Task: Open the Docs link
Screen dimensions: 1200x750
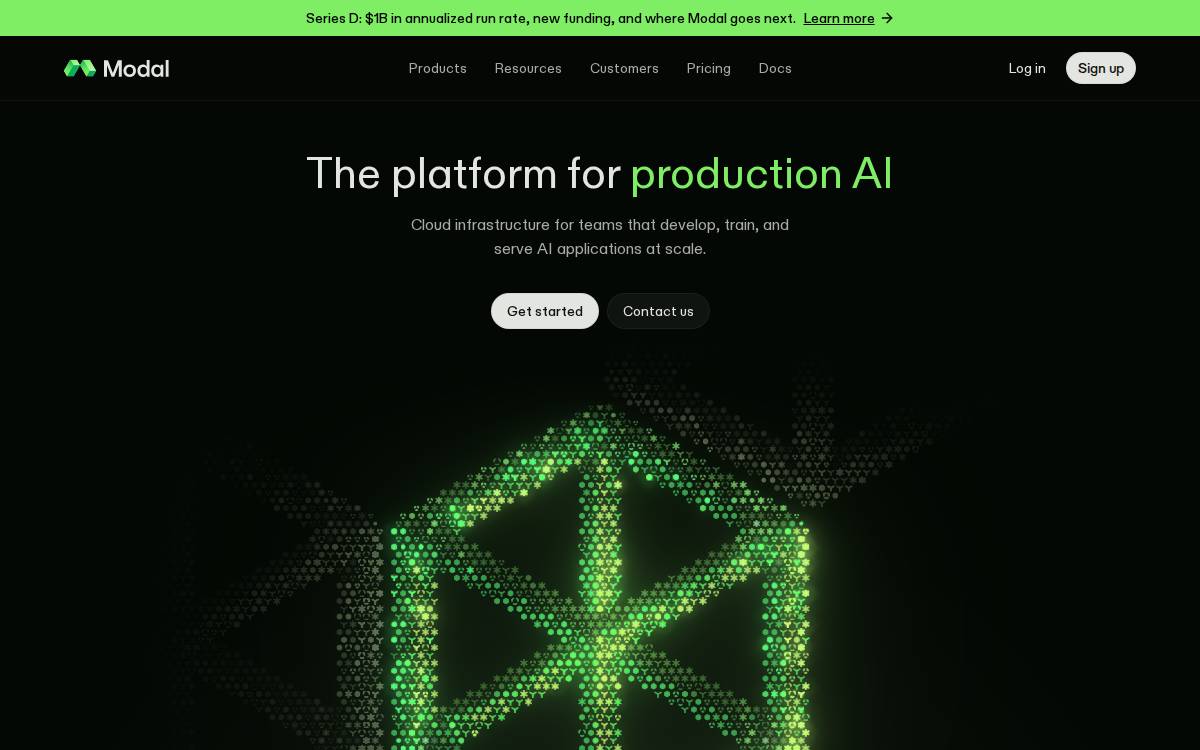Action: pyautogui.click(x=775, y=68)
